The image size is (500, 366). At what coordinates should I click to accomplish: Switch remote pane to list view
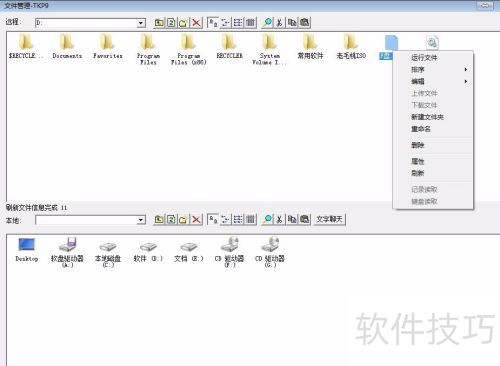[238, 23]
